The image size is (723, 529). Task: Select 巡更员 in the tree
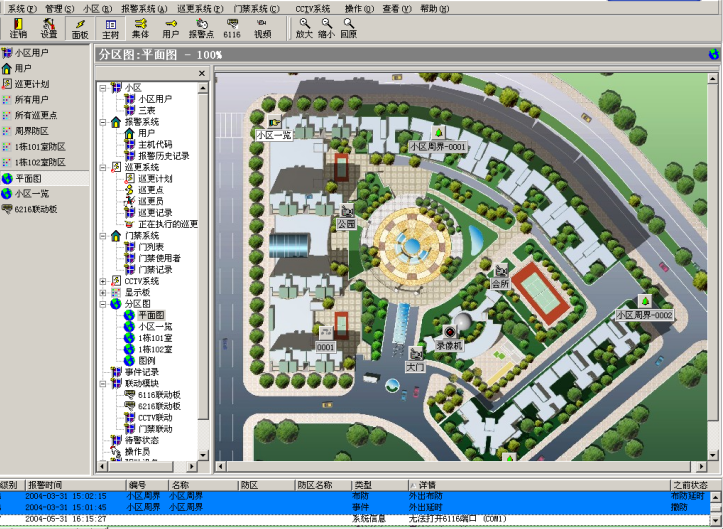click(151, 201)
